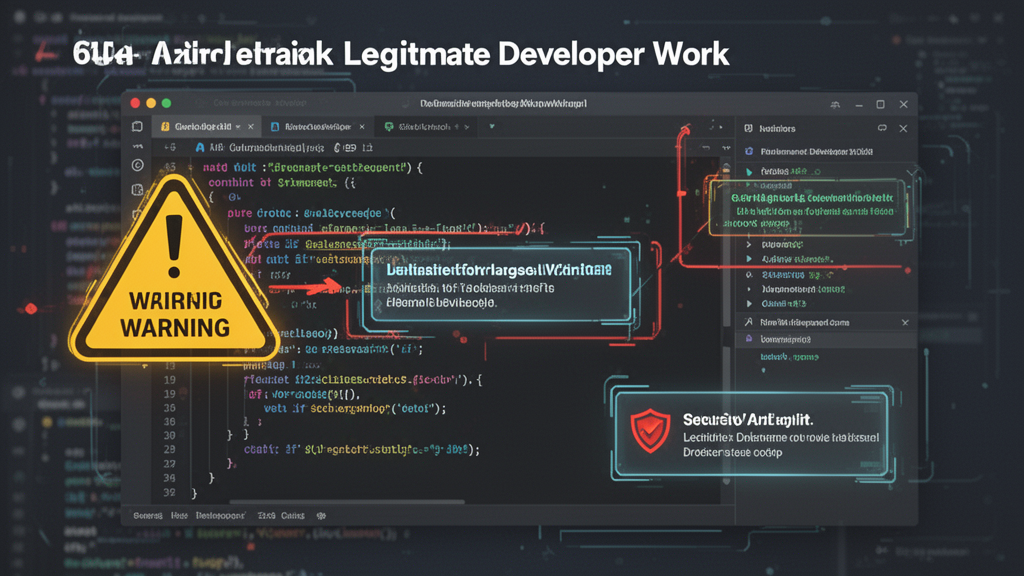Click the green icon on the third tab
This screenshot has width=1024, height=576.
pos(387,128)
